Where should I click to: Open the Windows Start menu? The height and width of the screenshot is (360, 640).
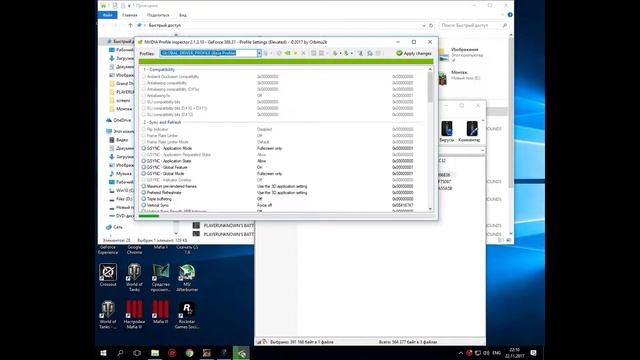(x=103, y=353)
